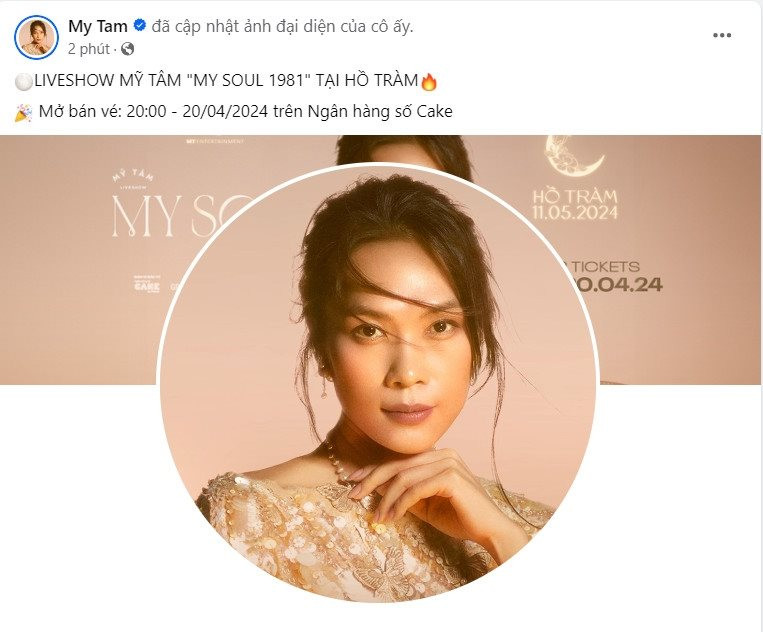Viewport: 763px width, 632px height.
Task: Click the white circle emoji before LIVESHOW
Action: coord(23,81)
